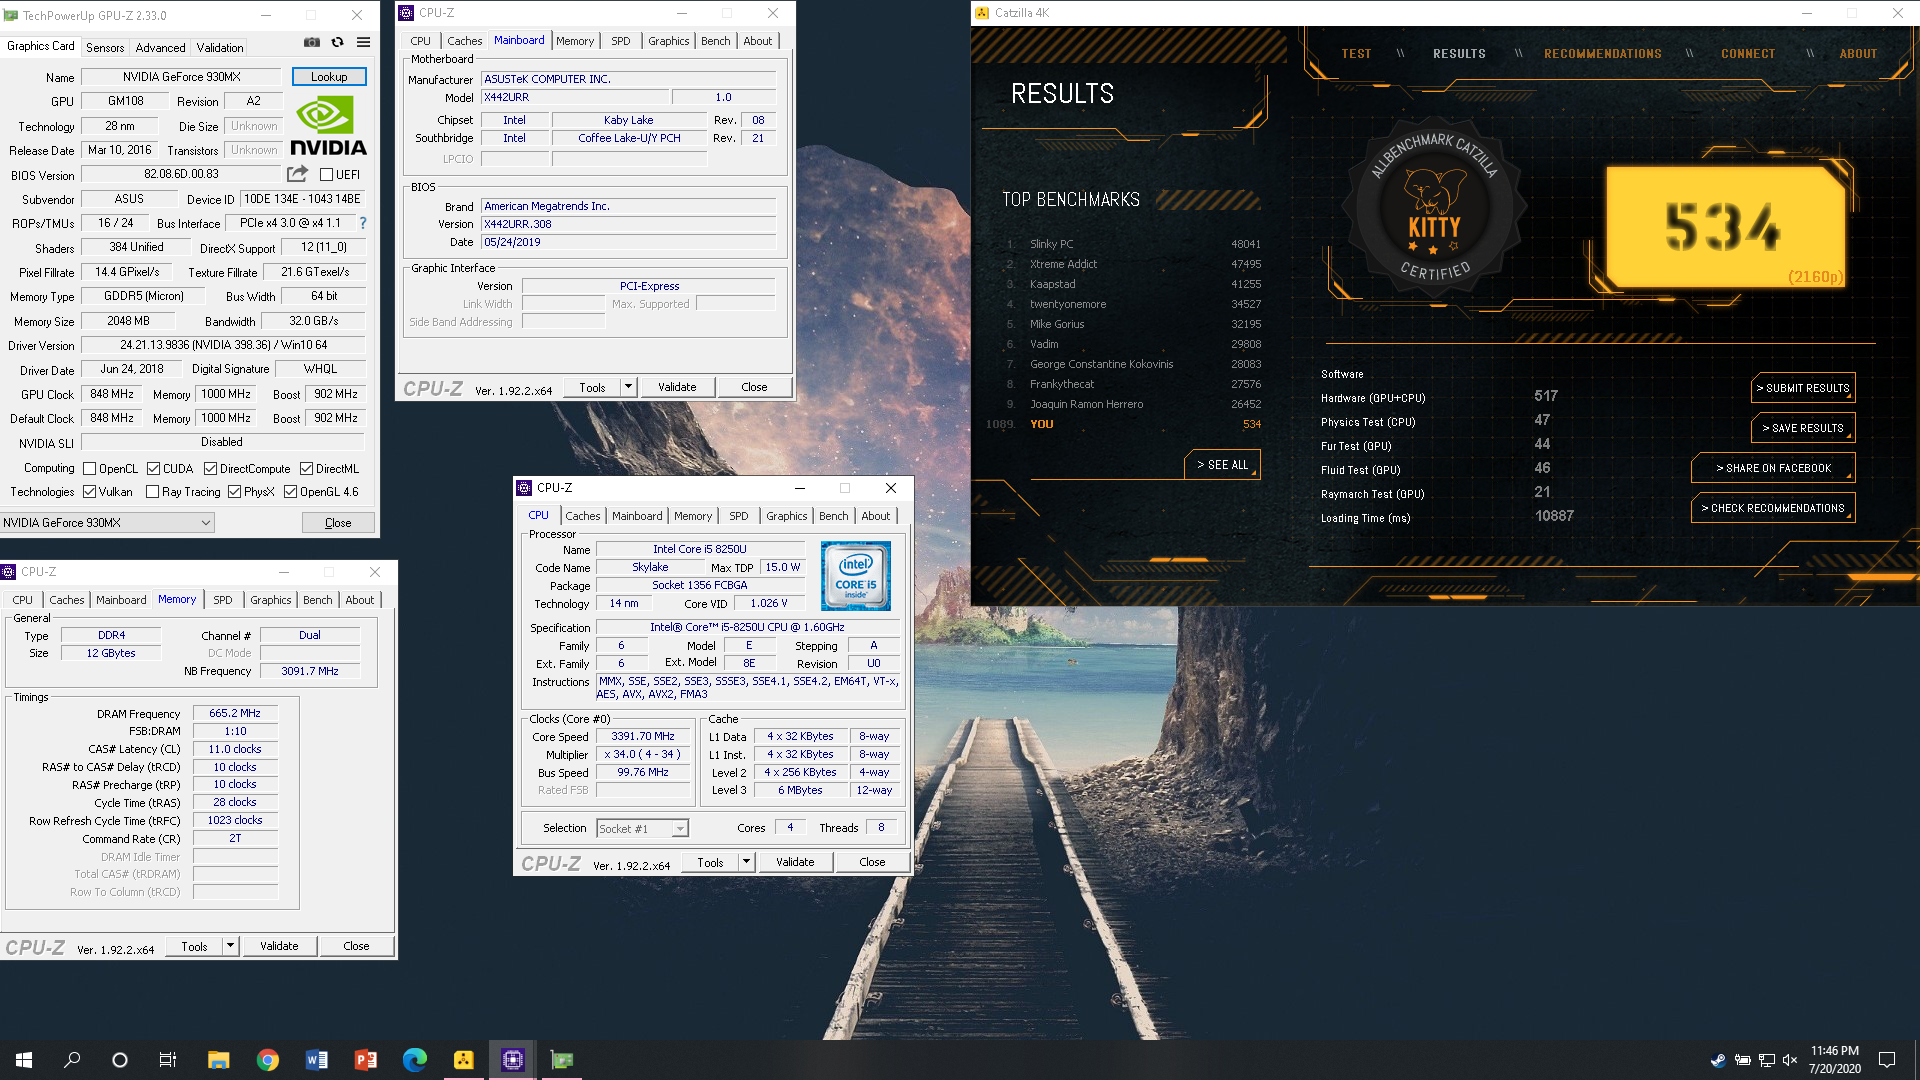Screen dimensions: 1920x1080
Task: Refresh GPU-Z sensor data icon
Action: [338, 42]
